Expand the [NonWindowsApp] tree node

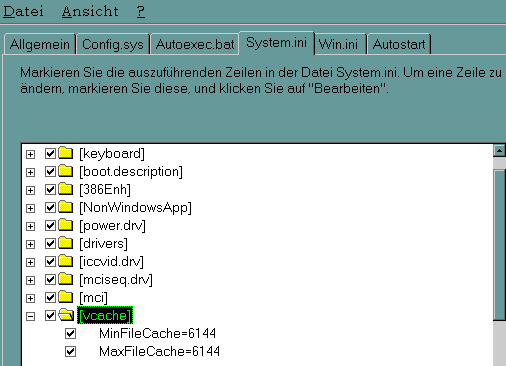[30, 208]
